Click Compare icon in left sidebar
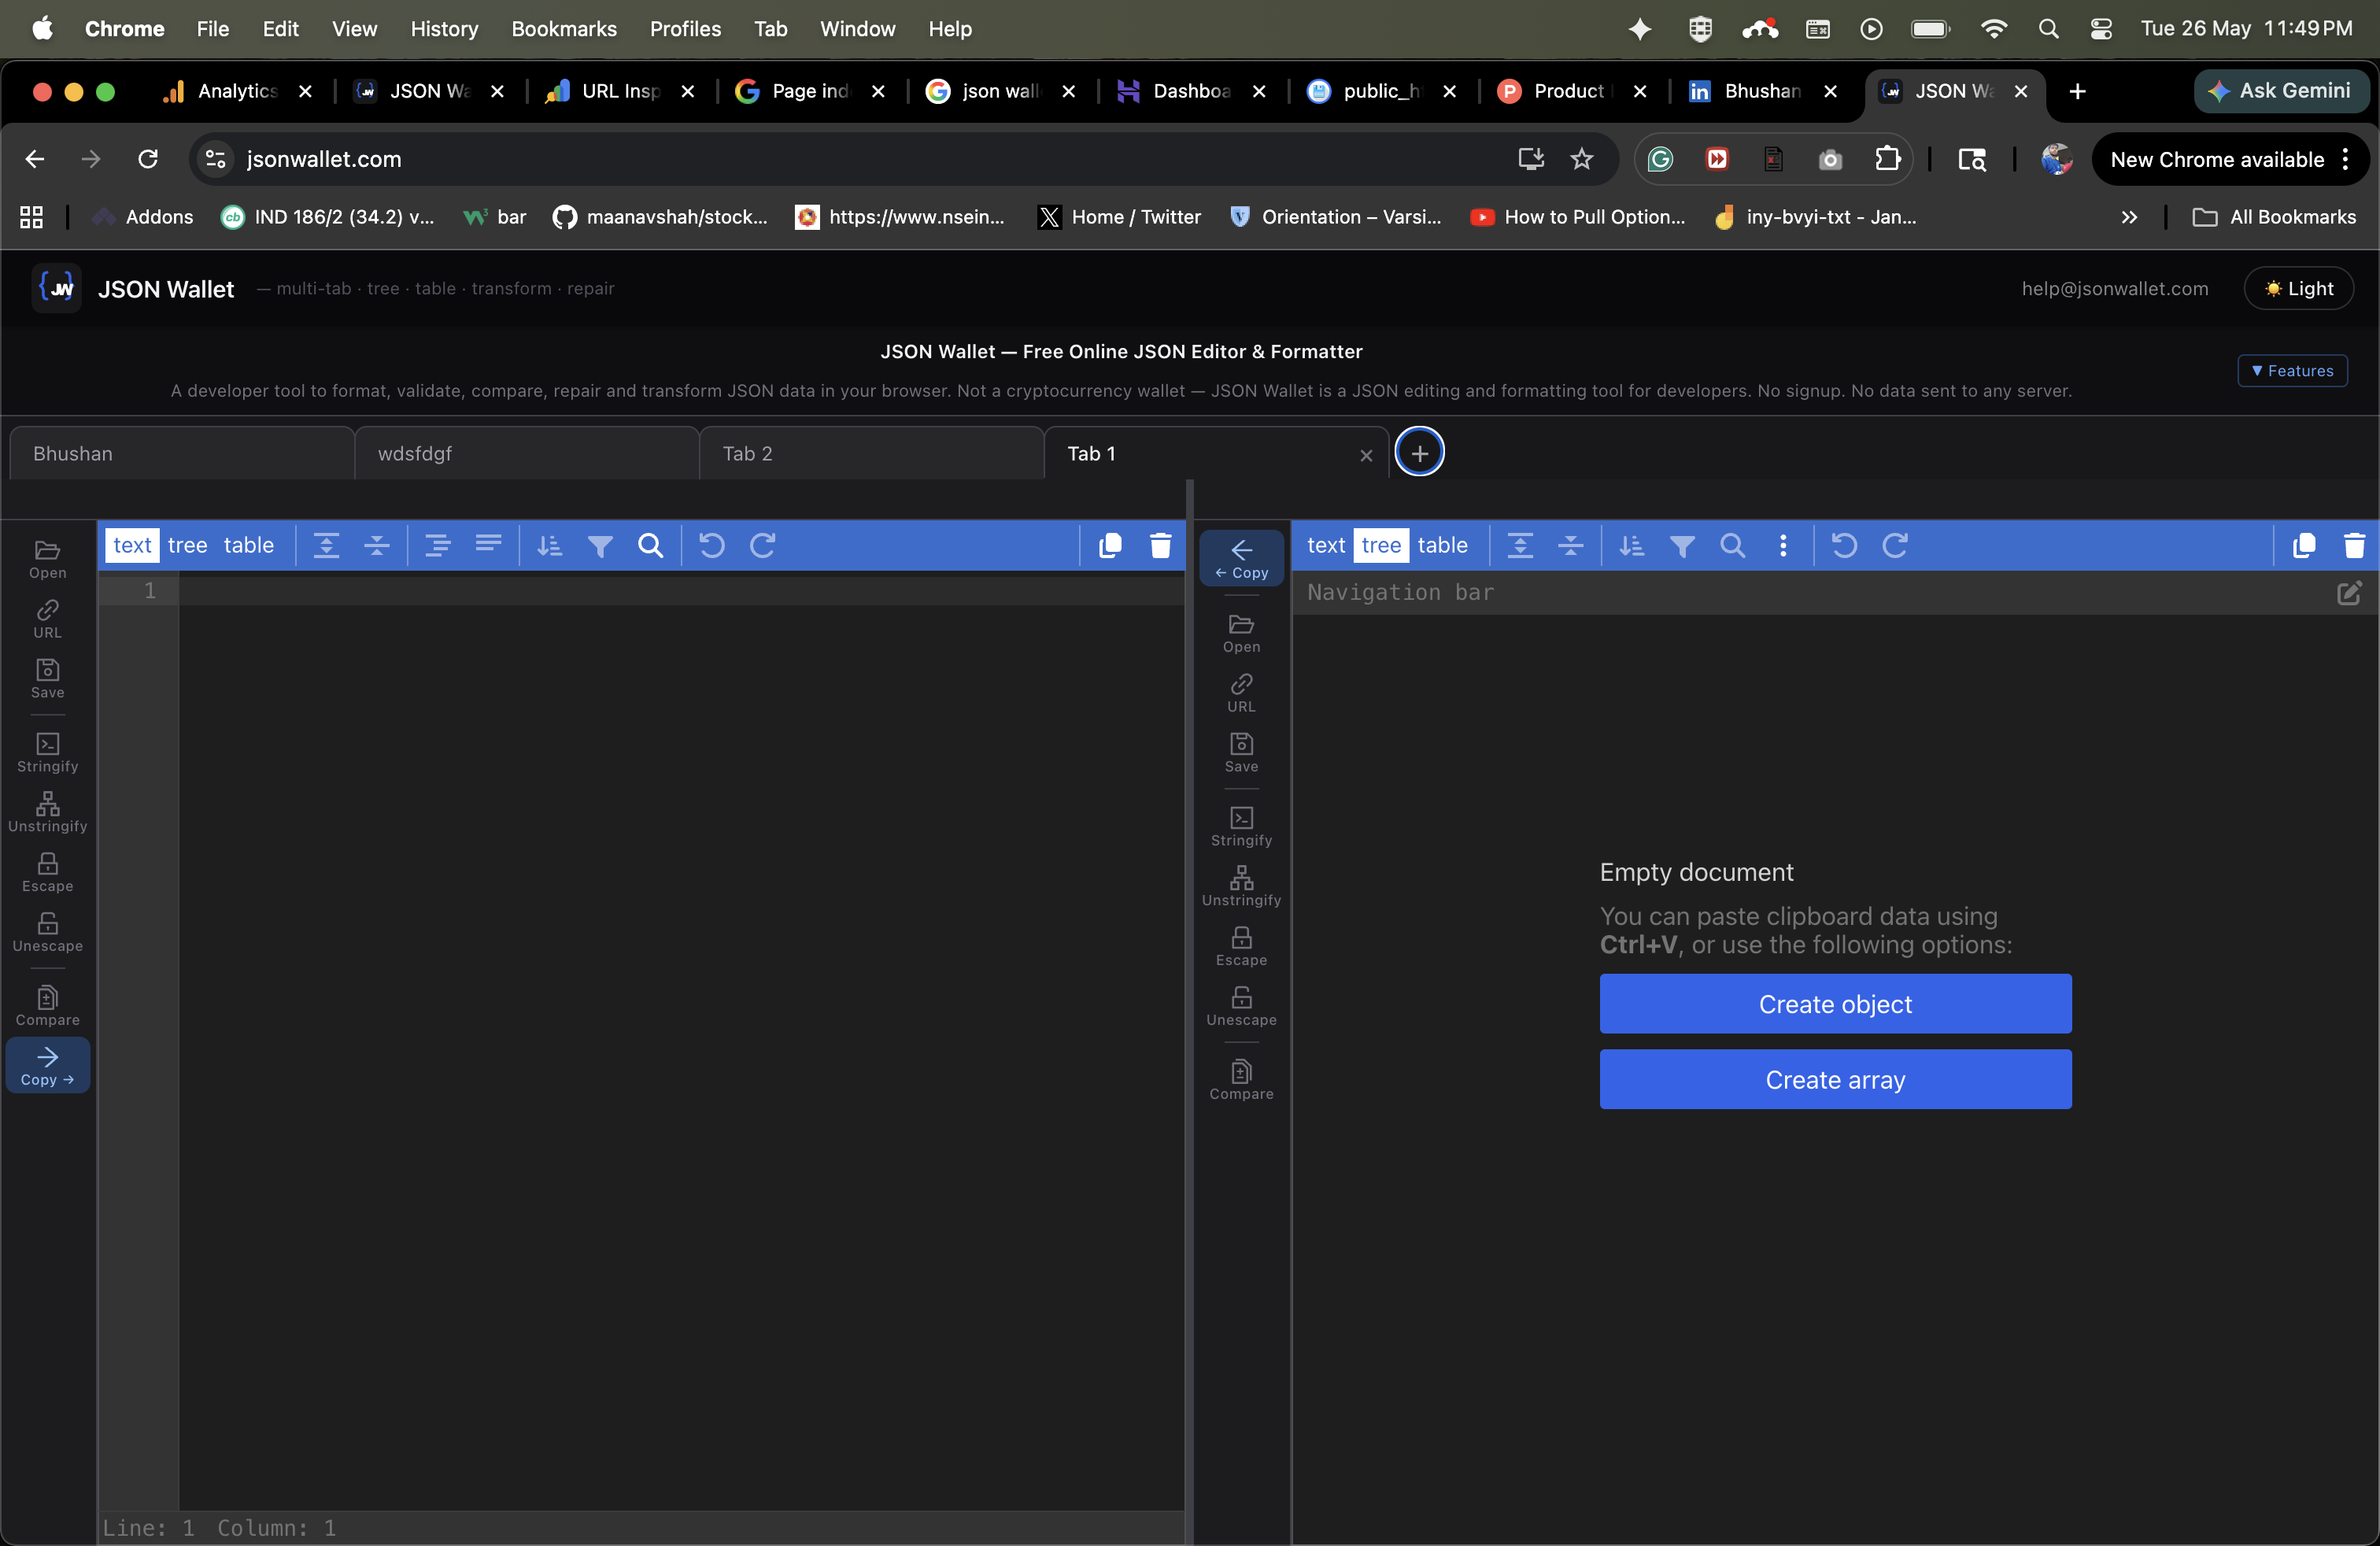 [47, 1007]
